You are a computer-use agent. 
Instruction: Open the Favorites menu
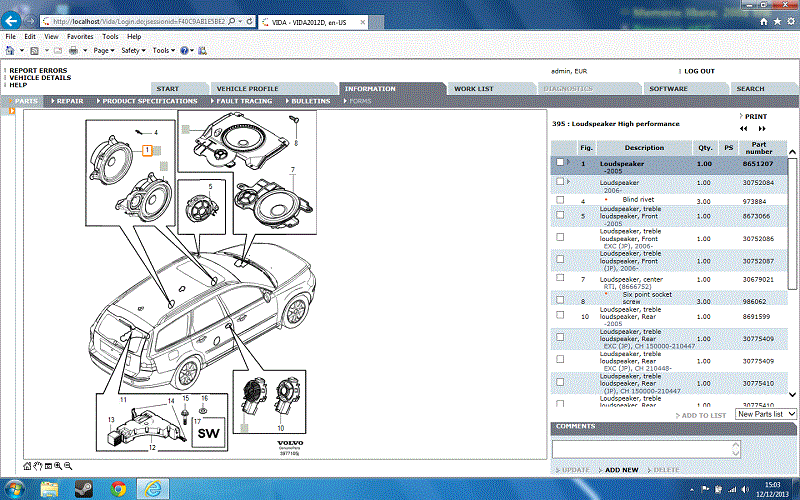80,37
